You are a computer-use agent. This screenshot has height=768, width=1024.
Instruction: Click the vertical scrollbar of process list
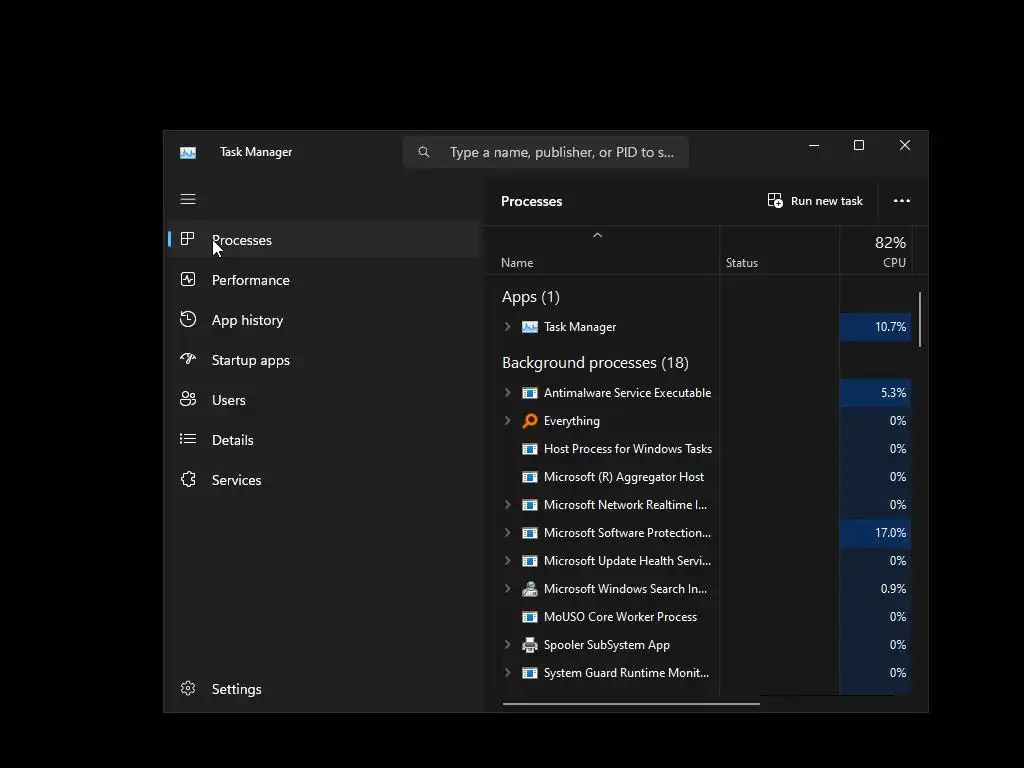pos(920,319)
